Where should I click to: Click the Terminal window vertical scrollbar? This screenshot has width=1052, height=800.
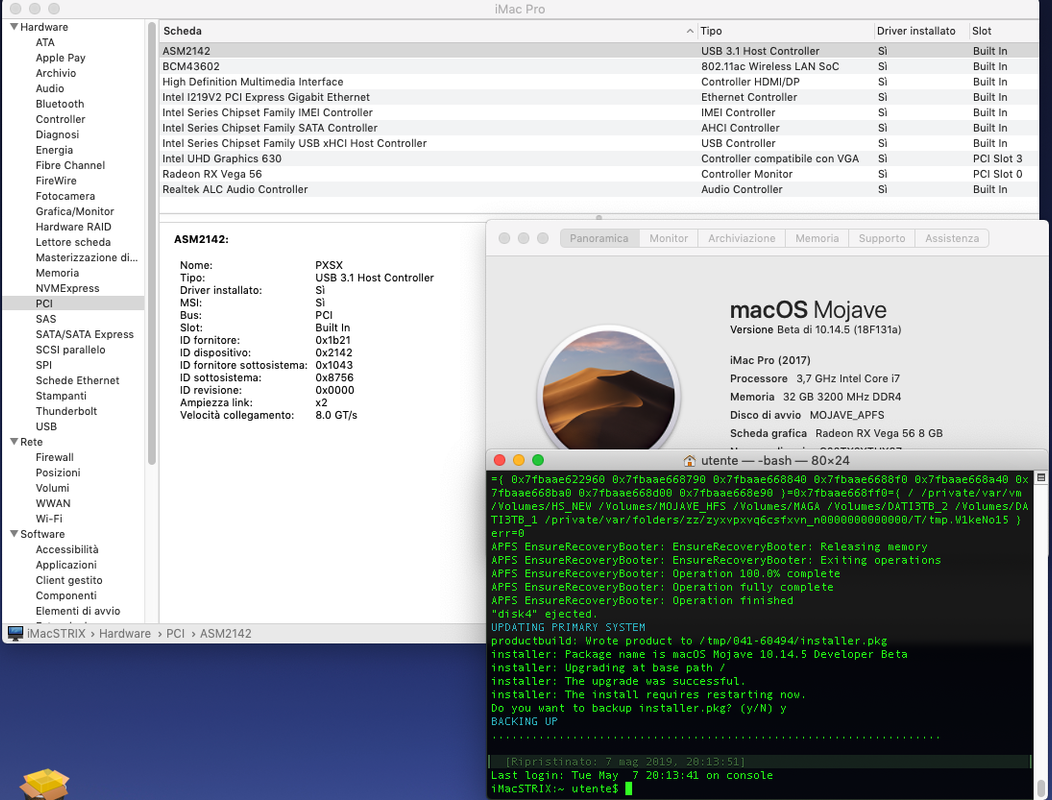(x=1041, y=788)
